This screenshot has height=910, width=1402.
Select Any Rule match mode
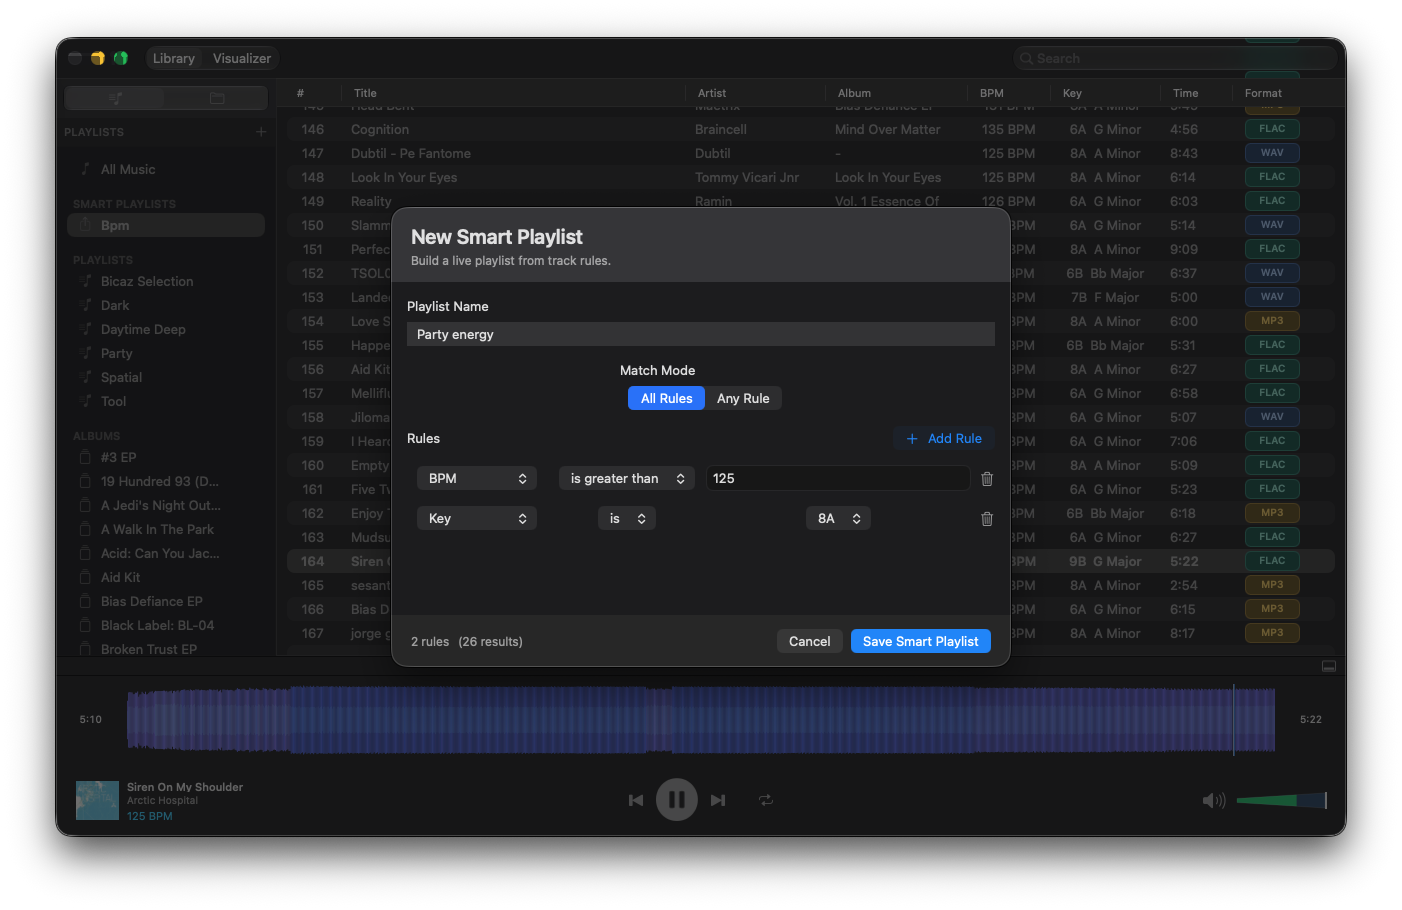pos(743,398)
